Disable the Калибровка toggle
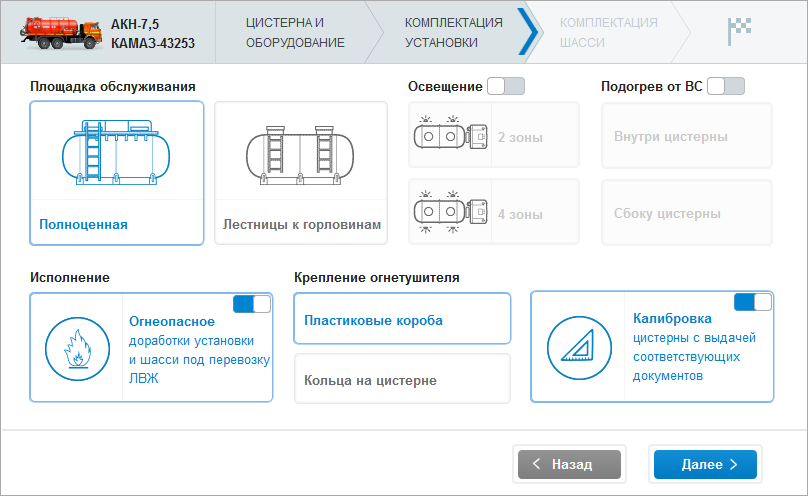The width and height of the screenshot is (808, 496). click(752, 302)
